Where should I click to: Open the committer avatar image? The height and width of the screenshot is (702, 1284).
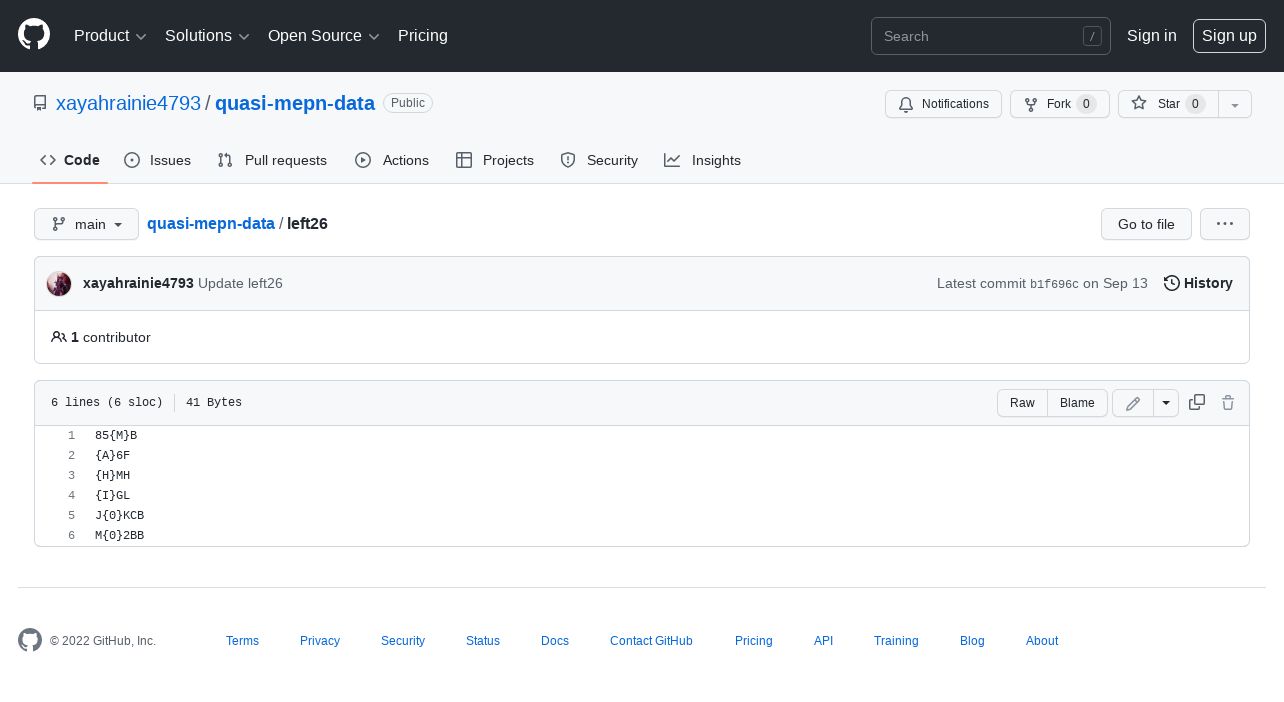pyautogui.click(x=59, y=284)
